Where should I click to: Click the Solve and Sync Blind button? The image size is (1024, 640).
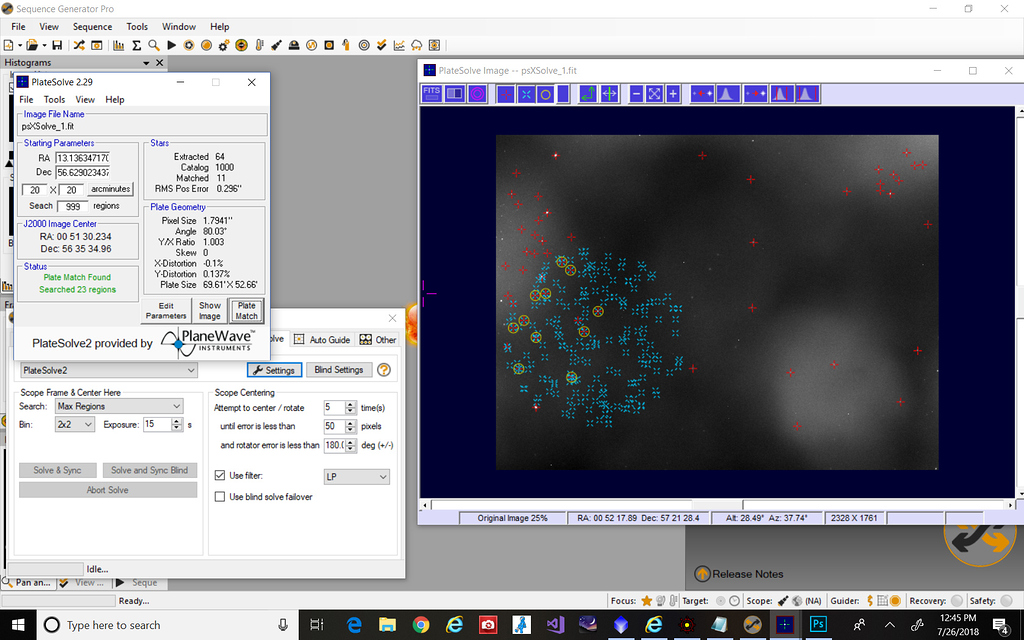(x=149, y=470)
